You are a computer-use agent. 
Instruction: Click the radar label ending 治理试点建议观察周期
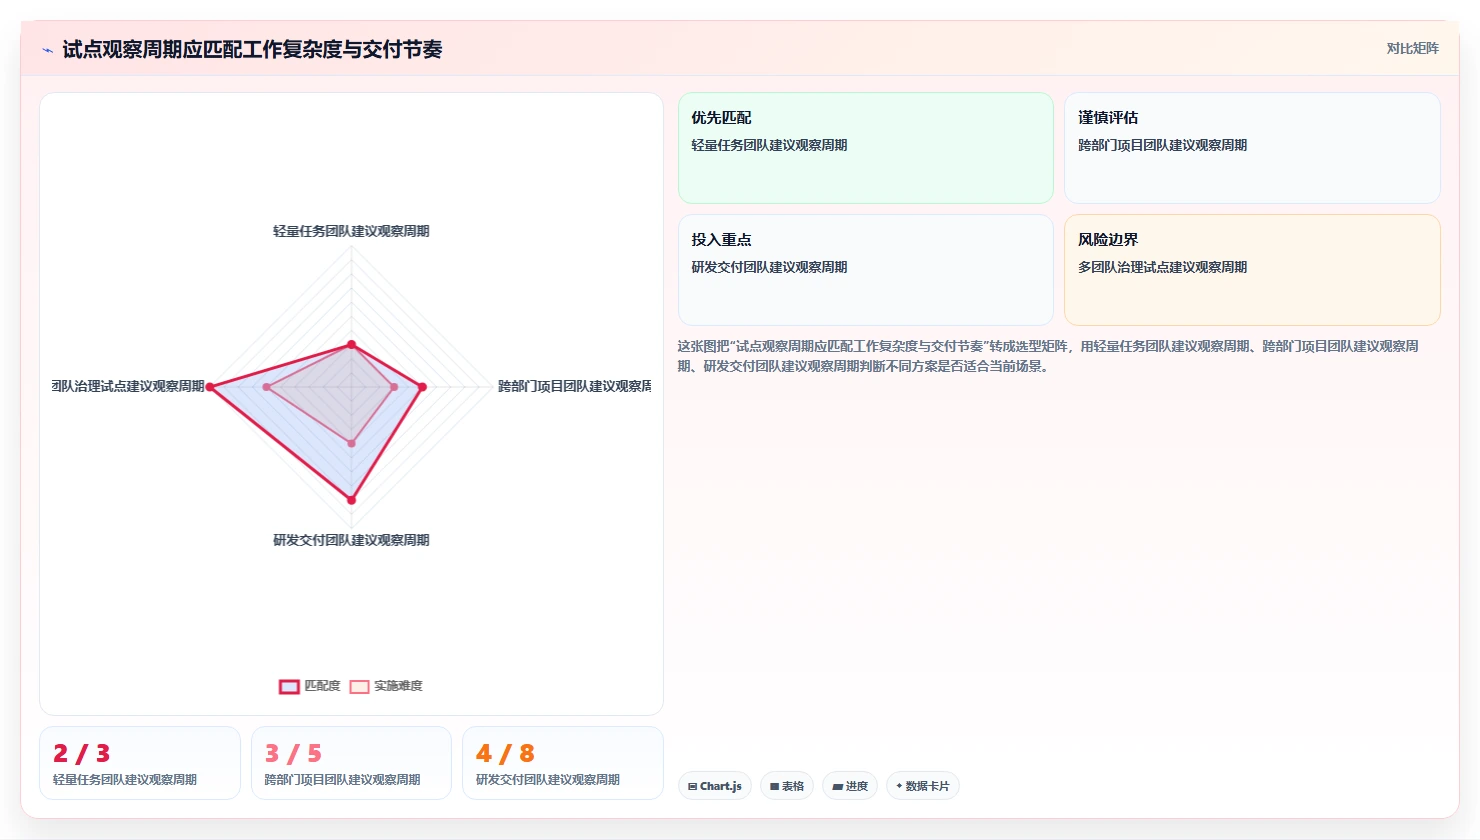point(128,386)
